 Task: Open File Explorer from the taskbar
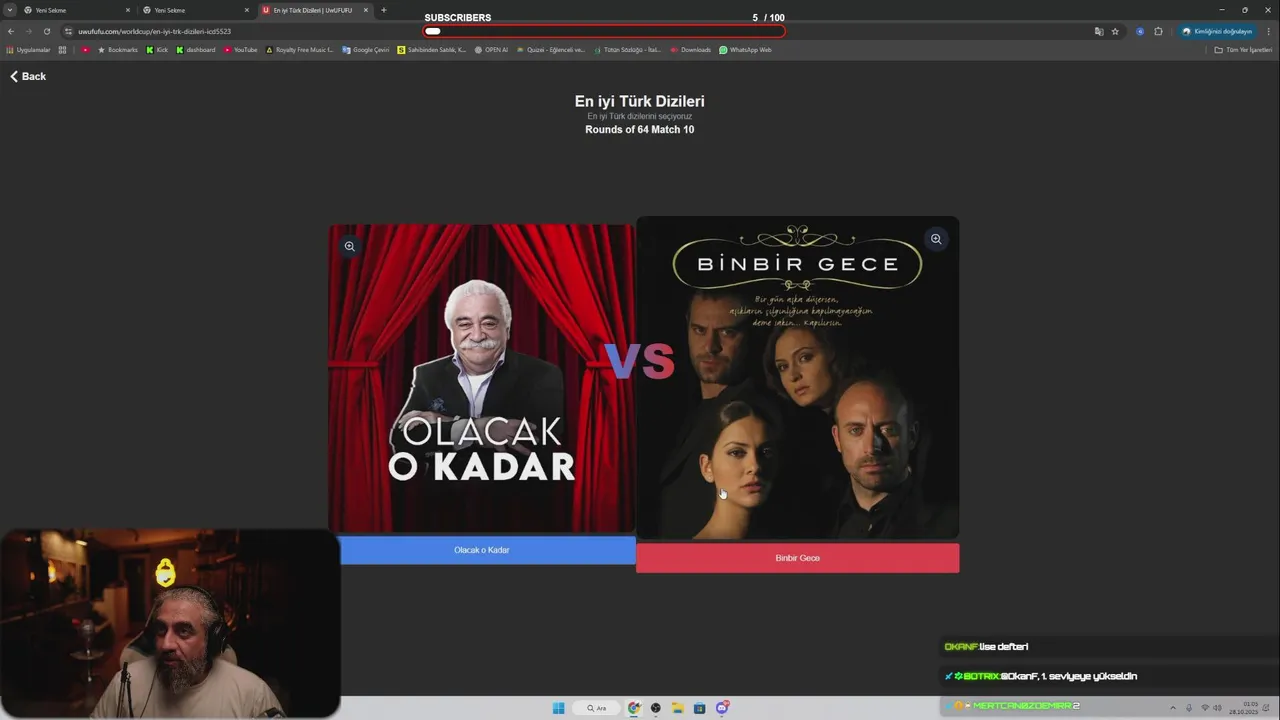(678, 708)
